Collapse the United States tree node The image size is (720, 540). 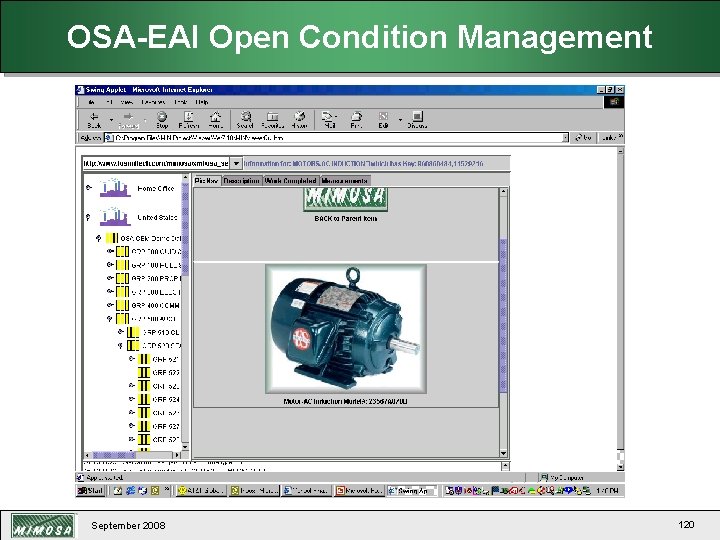point(88,217)
